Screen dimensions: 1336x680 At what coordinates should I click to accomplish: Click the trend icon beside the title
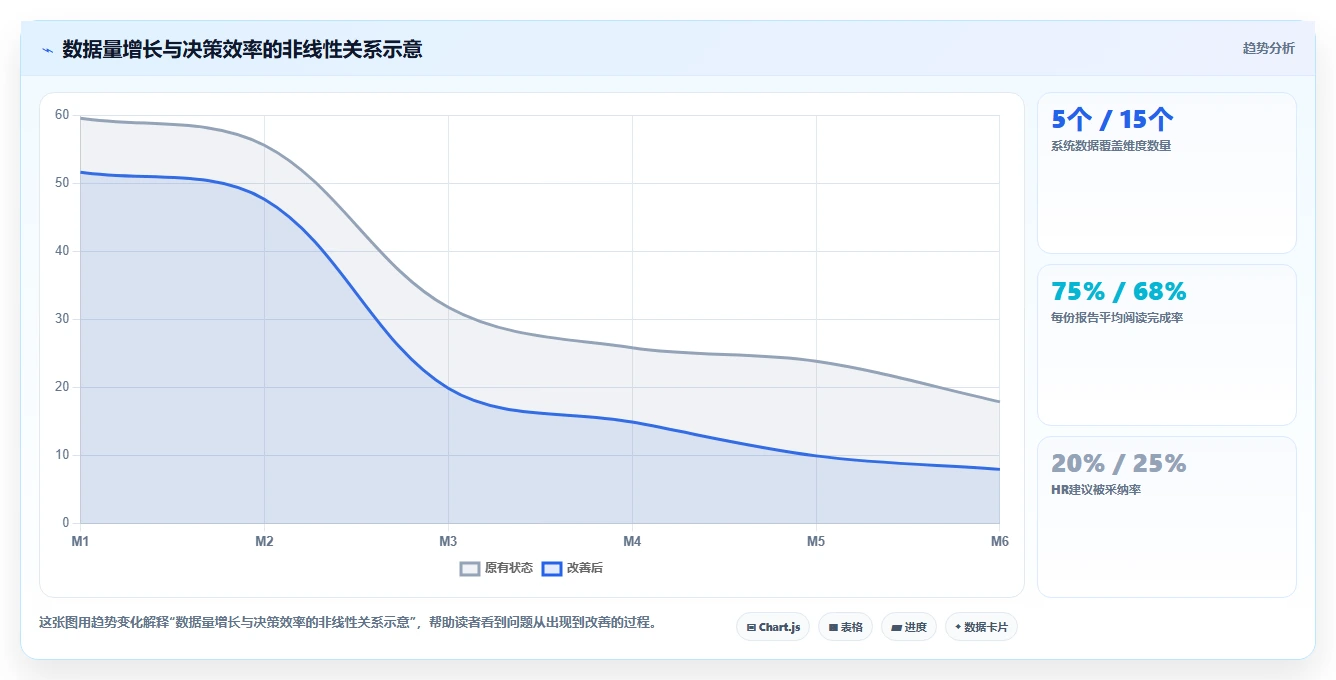tap(47, 50)
